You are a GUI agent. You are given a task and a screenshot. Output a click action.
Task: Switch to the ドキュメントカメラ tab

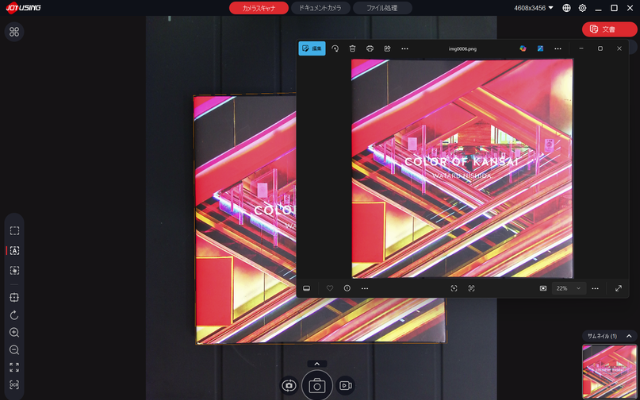320,8
